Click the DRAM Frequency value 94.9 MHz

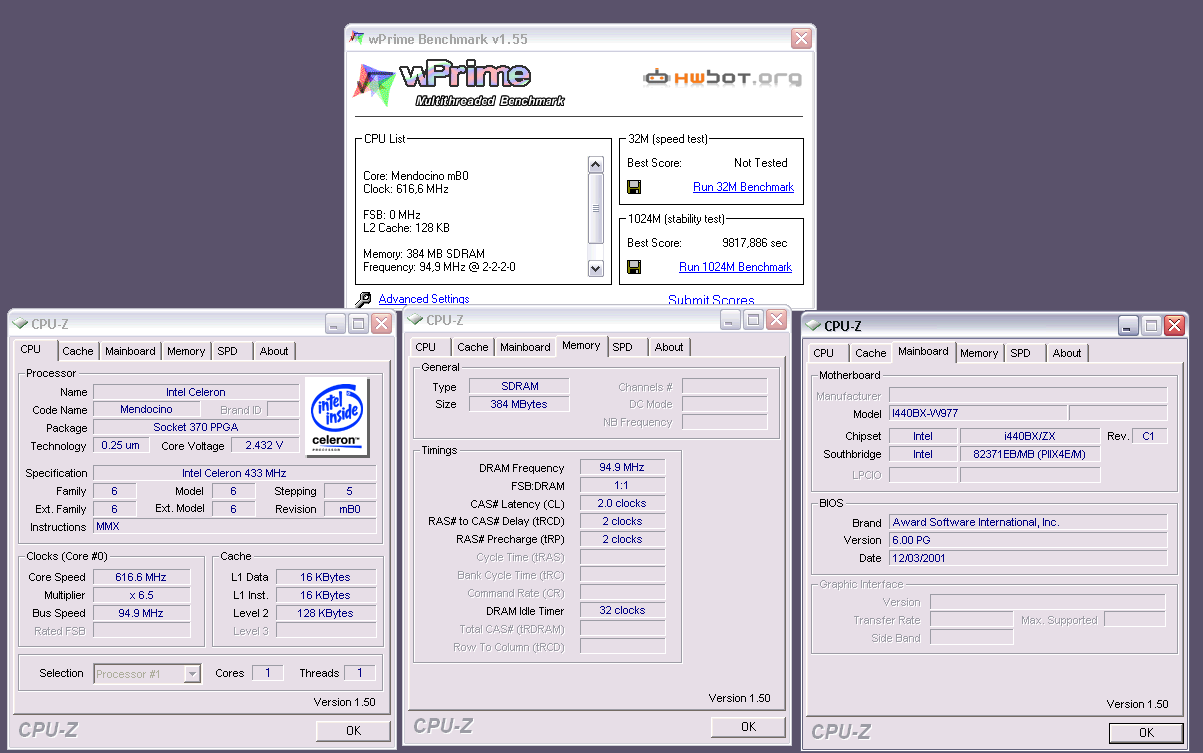tap(622, 468)
